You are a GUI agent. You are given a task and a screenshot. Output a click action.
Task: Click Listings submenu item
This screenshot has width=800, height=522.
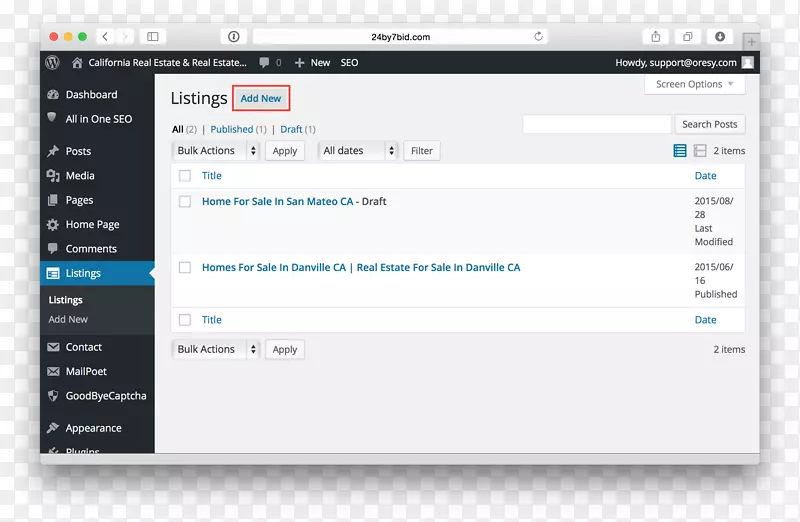[65, 300]
